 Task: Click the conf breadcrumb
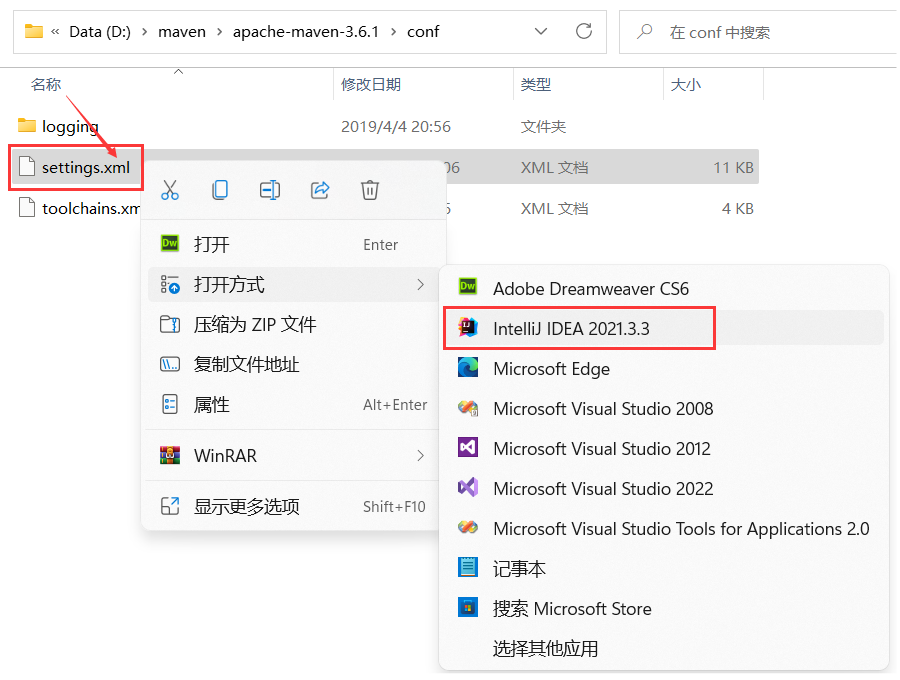(x=423, y=32)
